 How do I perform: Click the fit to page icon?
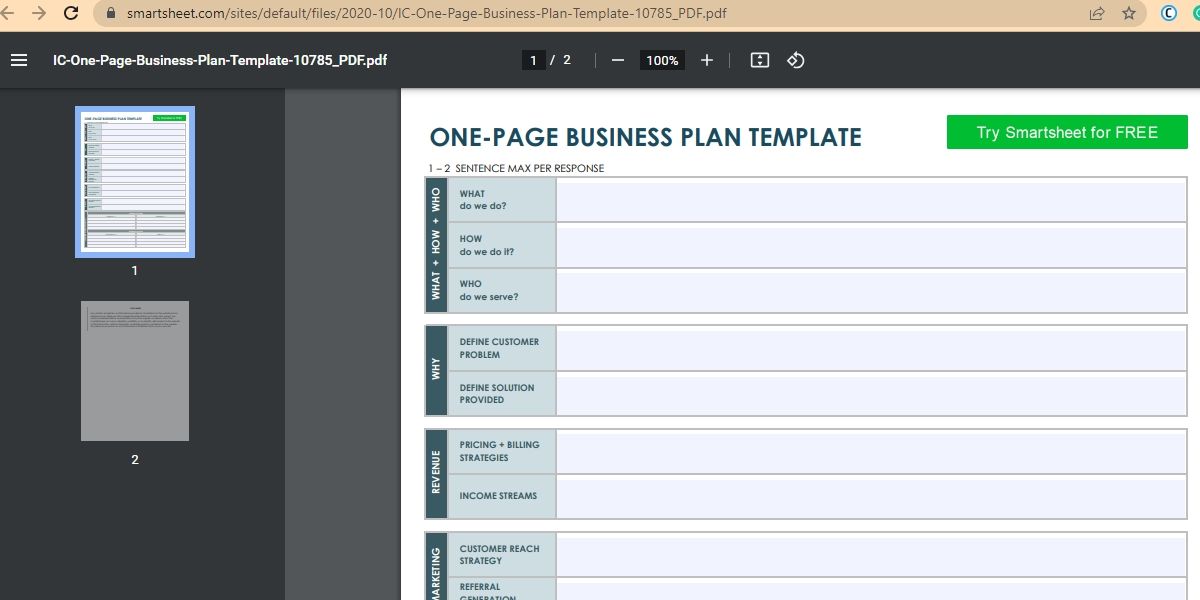(760, 60)
